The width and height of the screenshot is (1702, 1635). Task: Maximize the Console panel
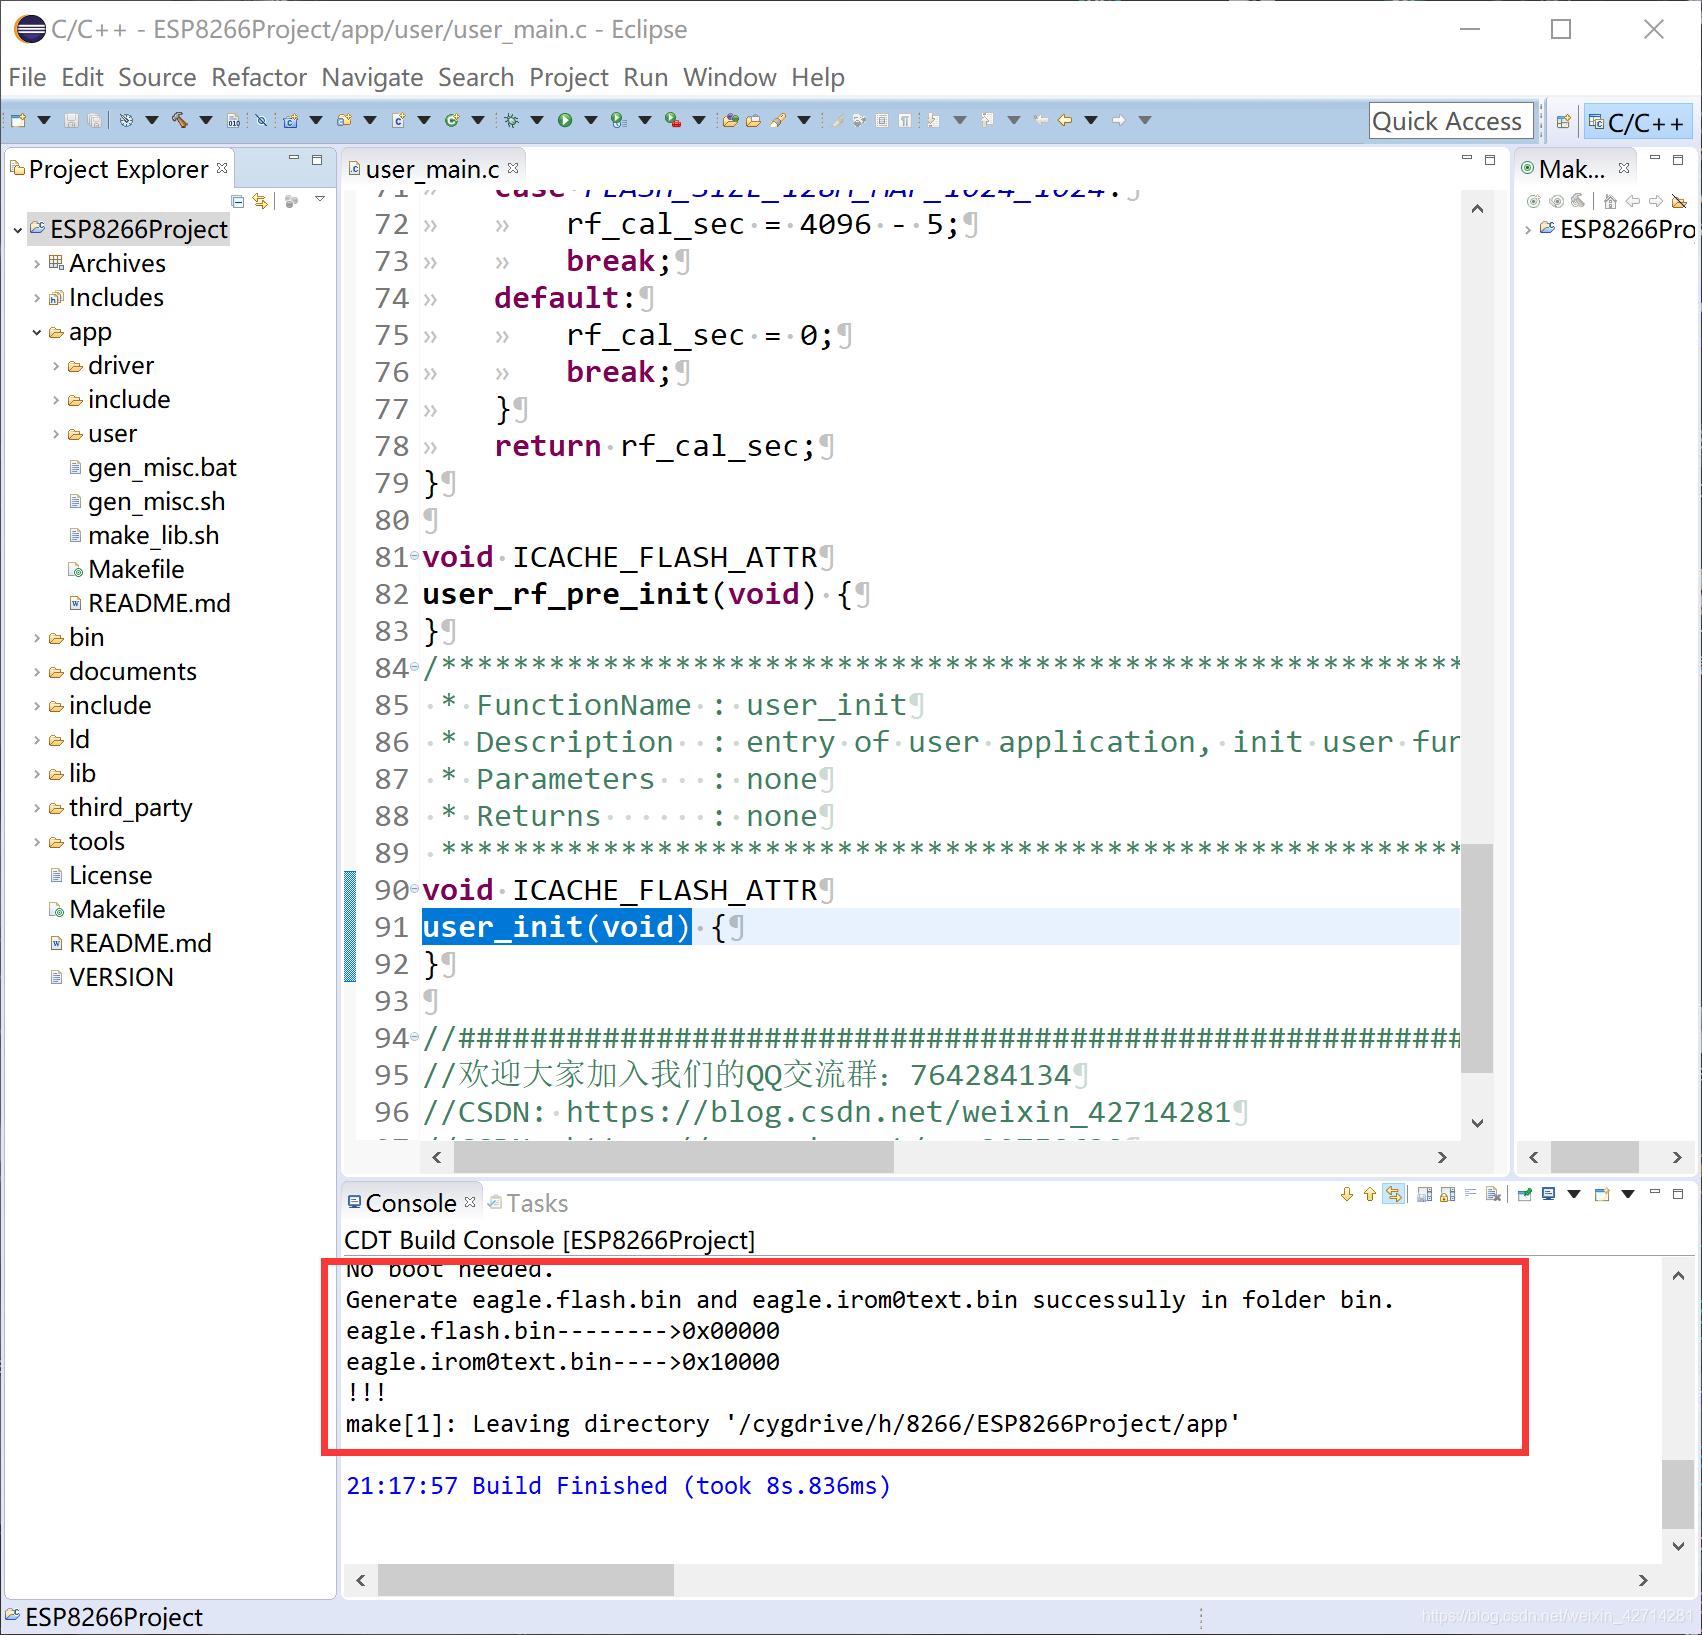[1678, 1193]
